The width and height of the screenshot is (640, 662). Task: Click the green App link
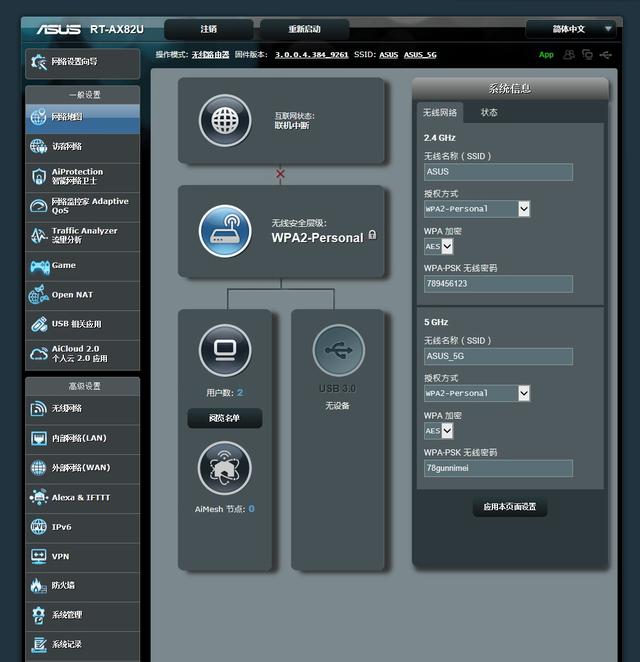[x=546, y=55]
